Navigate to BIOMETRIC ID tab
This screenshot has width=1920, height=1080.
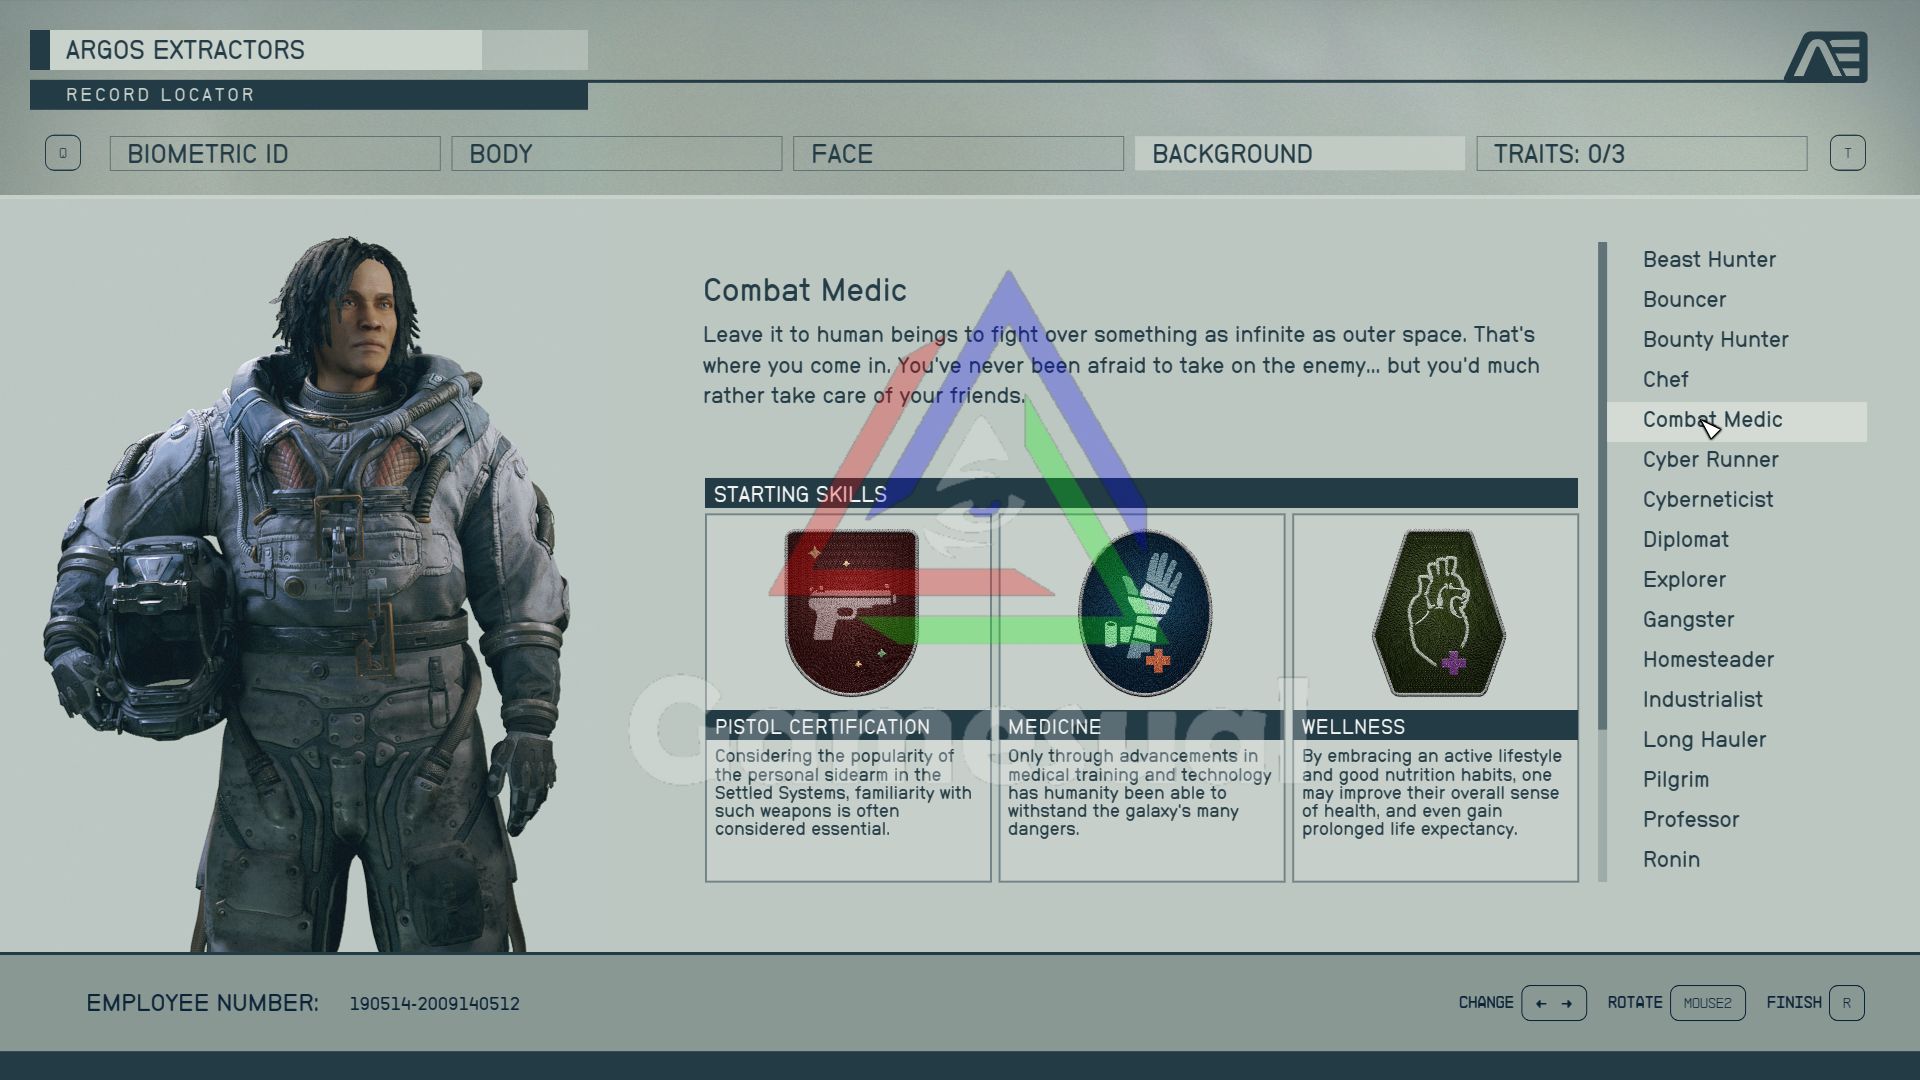point(276,154)
